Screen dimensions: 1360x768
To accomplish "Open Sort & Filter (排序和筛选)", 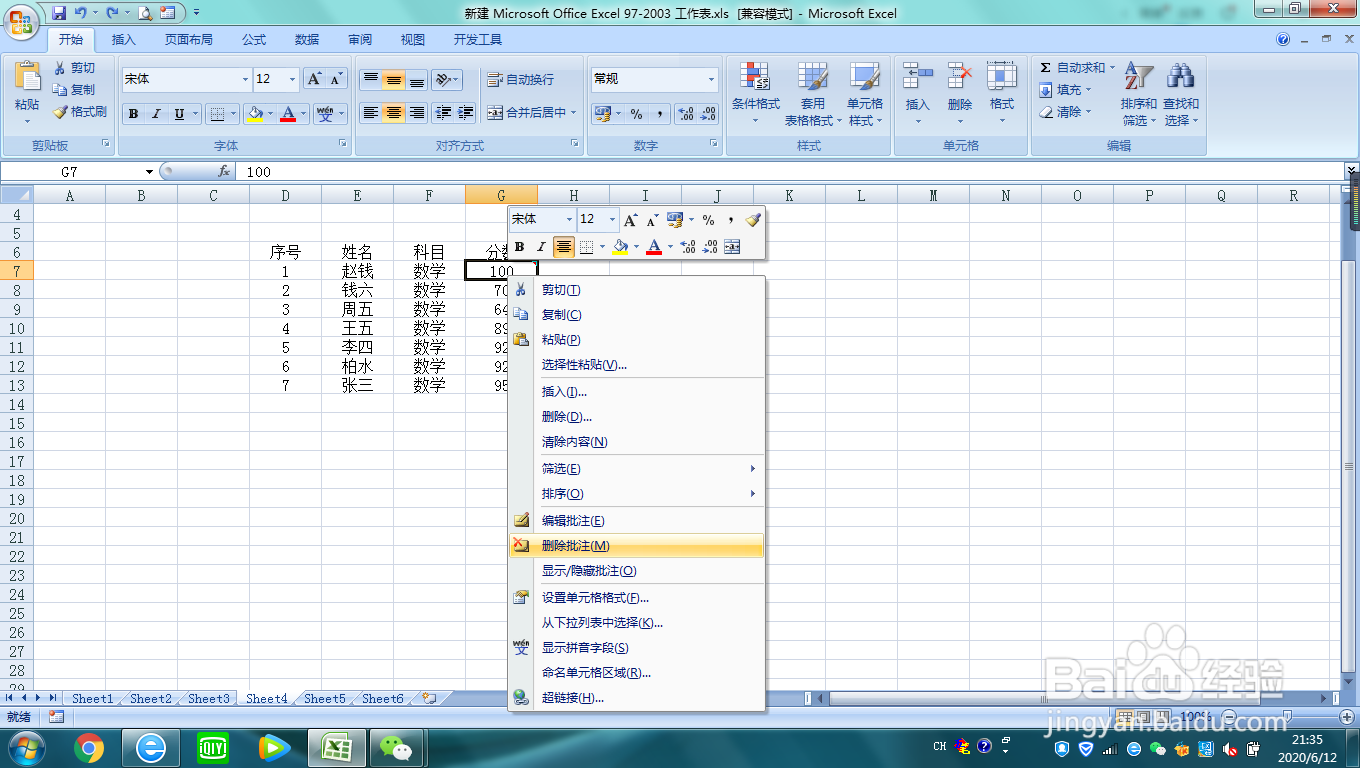I will tap(1139, 95).
